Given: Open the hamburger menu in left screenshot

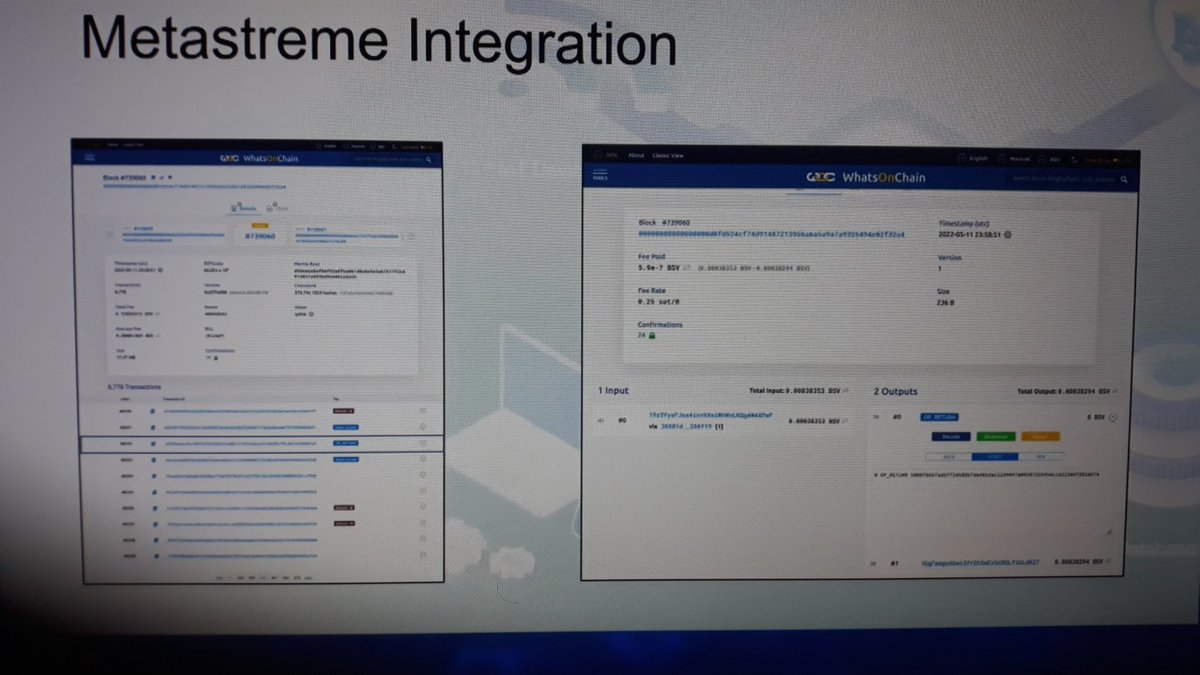Looking at the screenshot, I should point(90,158).
